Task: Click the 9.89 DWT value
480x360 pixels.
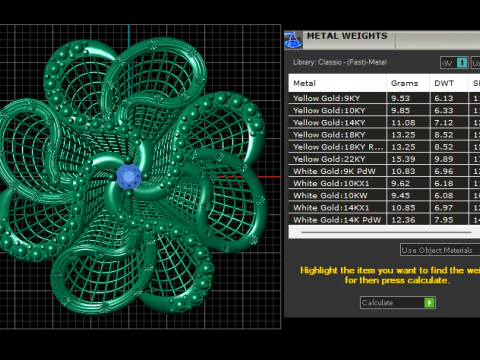Action: (x=444, y=159)
